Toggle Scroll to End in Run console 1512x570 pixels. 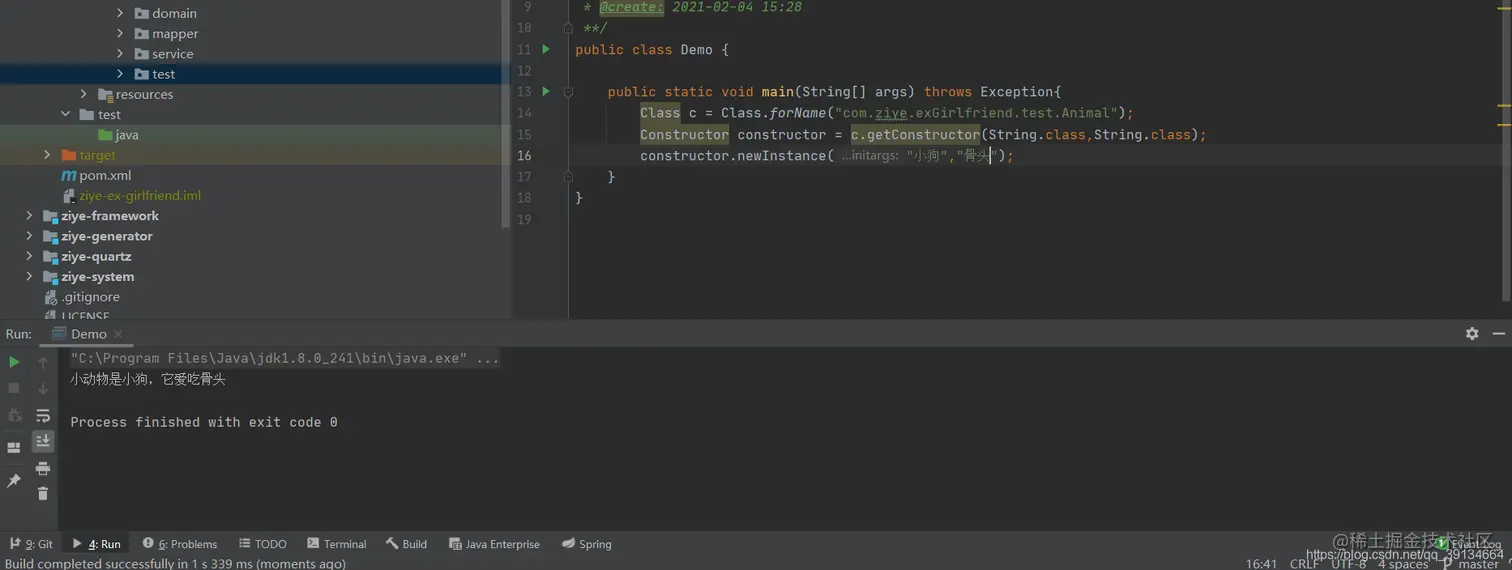(43, 441)
